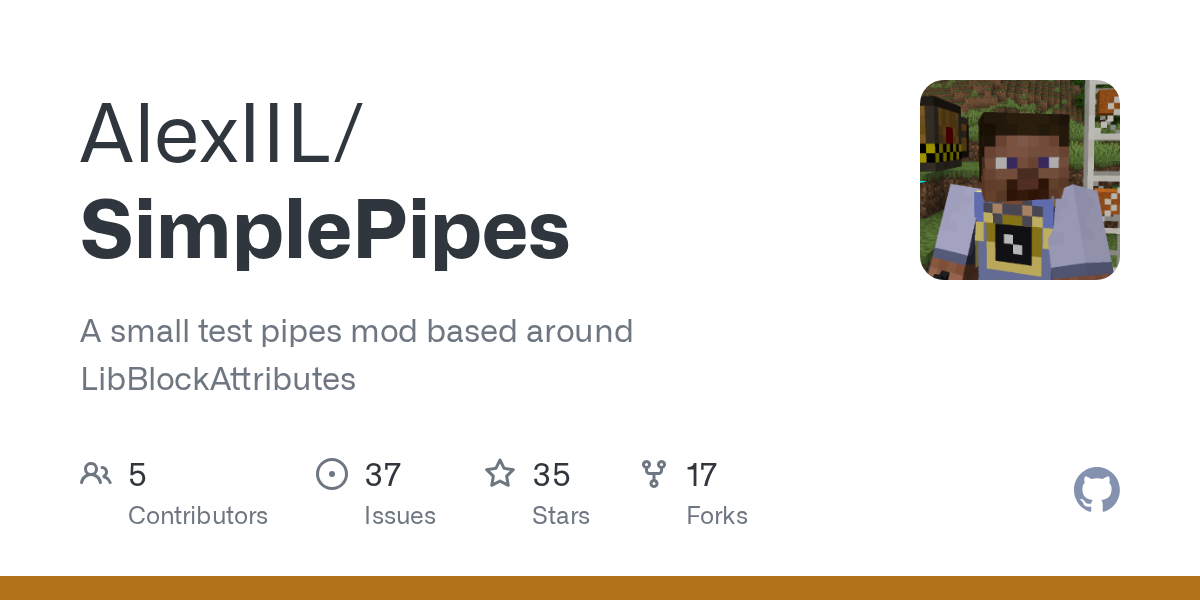The image size is (1200, 600).
Task: Click the GitHub Octocat logo
Action: click(x=1096, y=491)
